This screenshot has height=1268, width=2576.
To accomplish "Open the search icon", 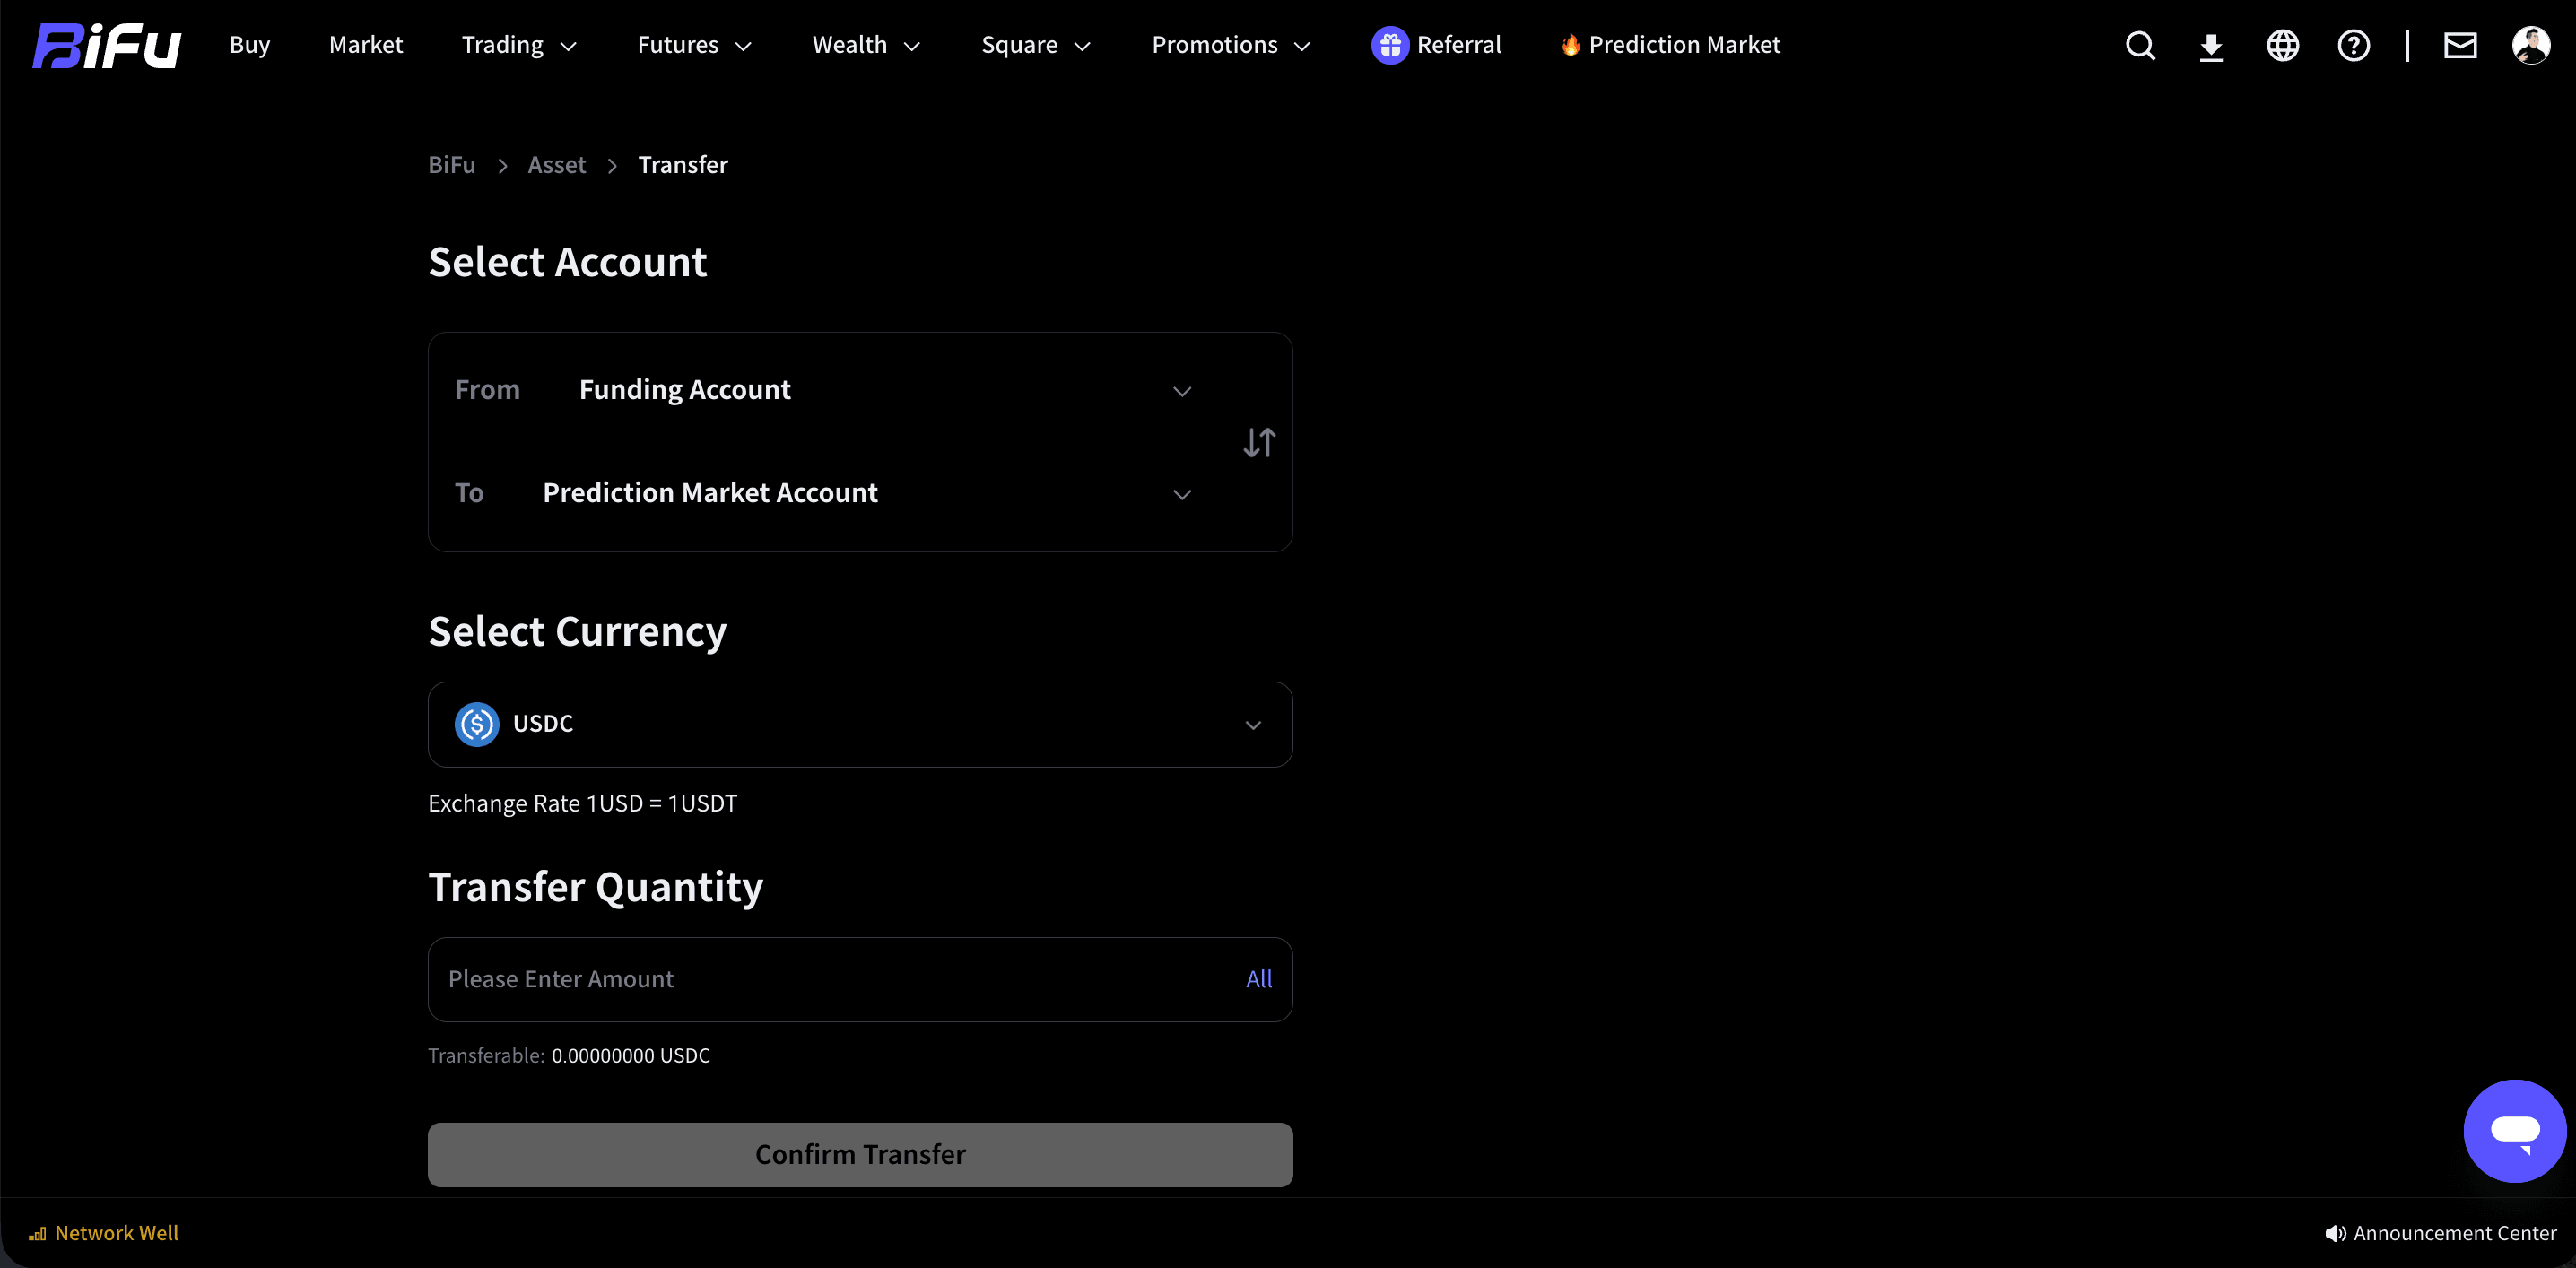I will click(x=2140, y=45).
